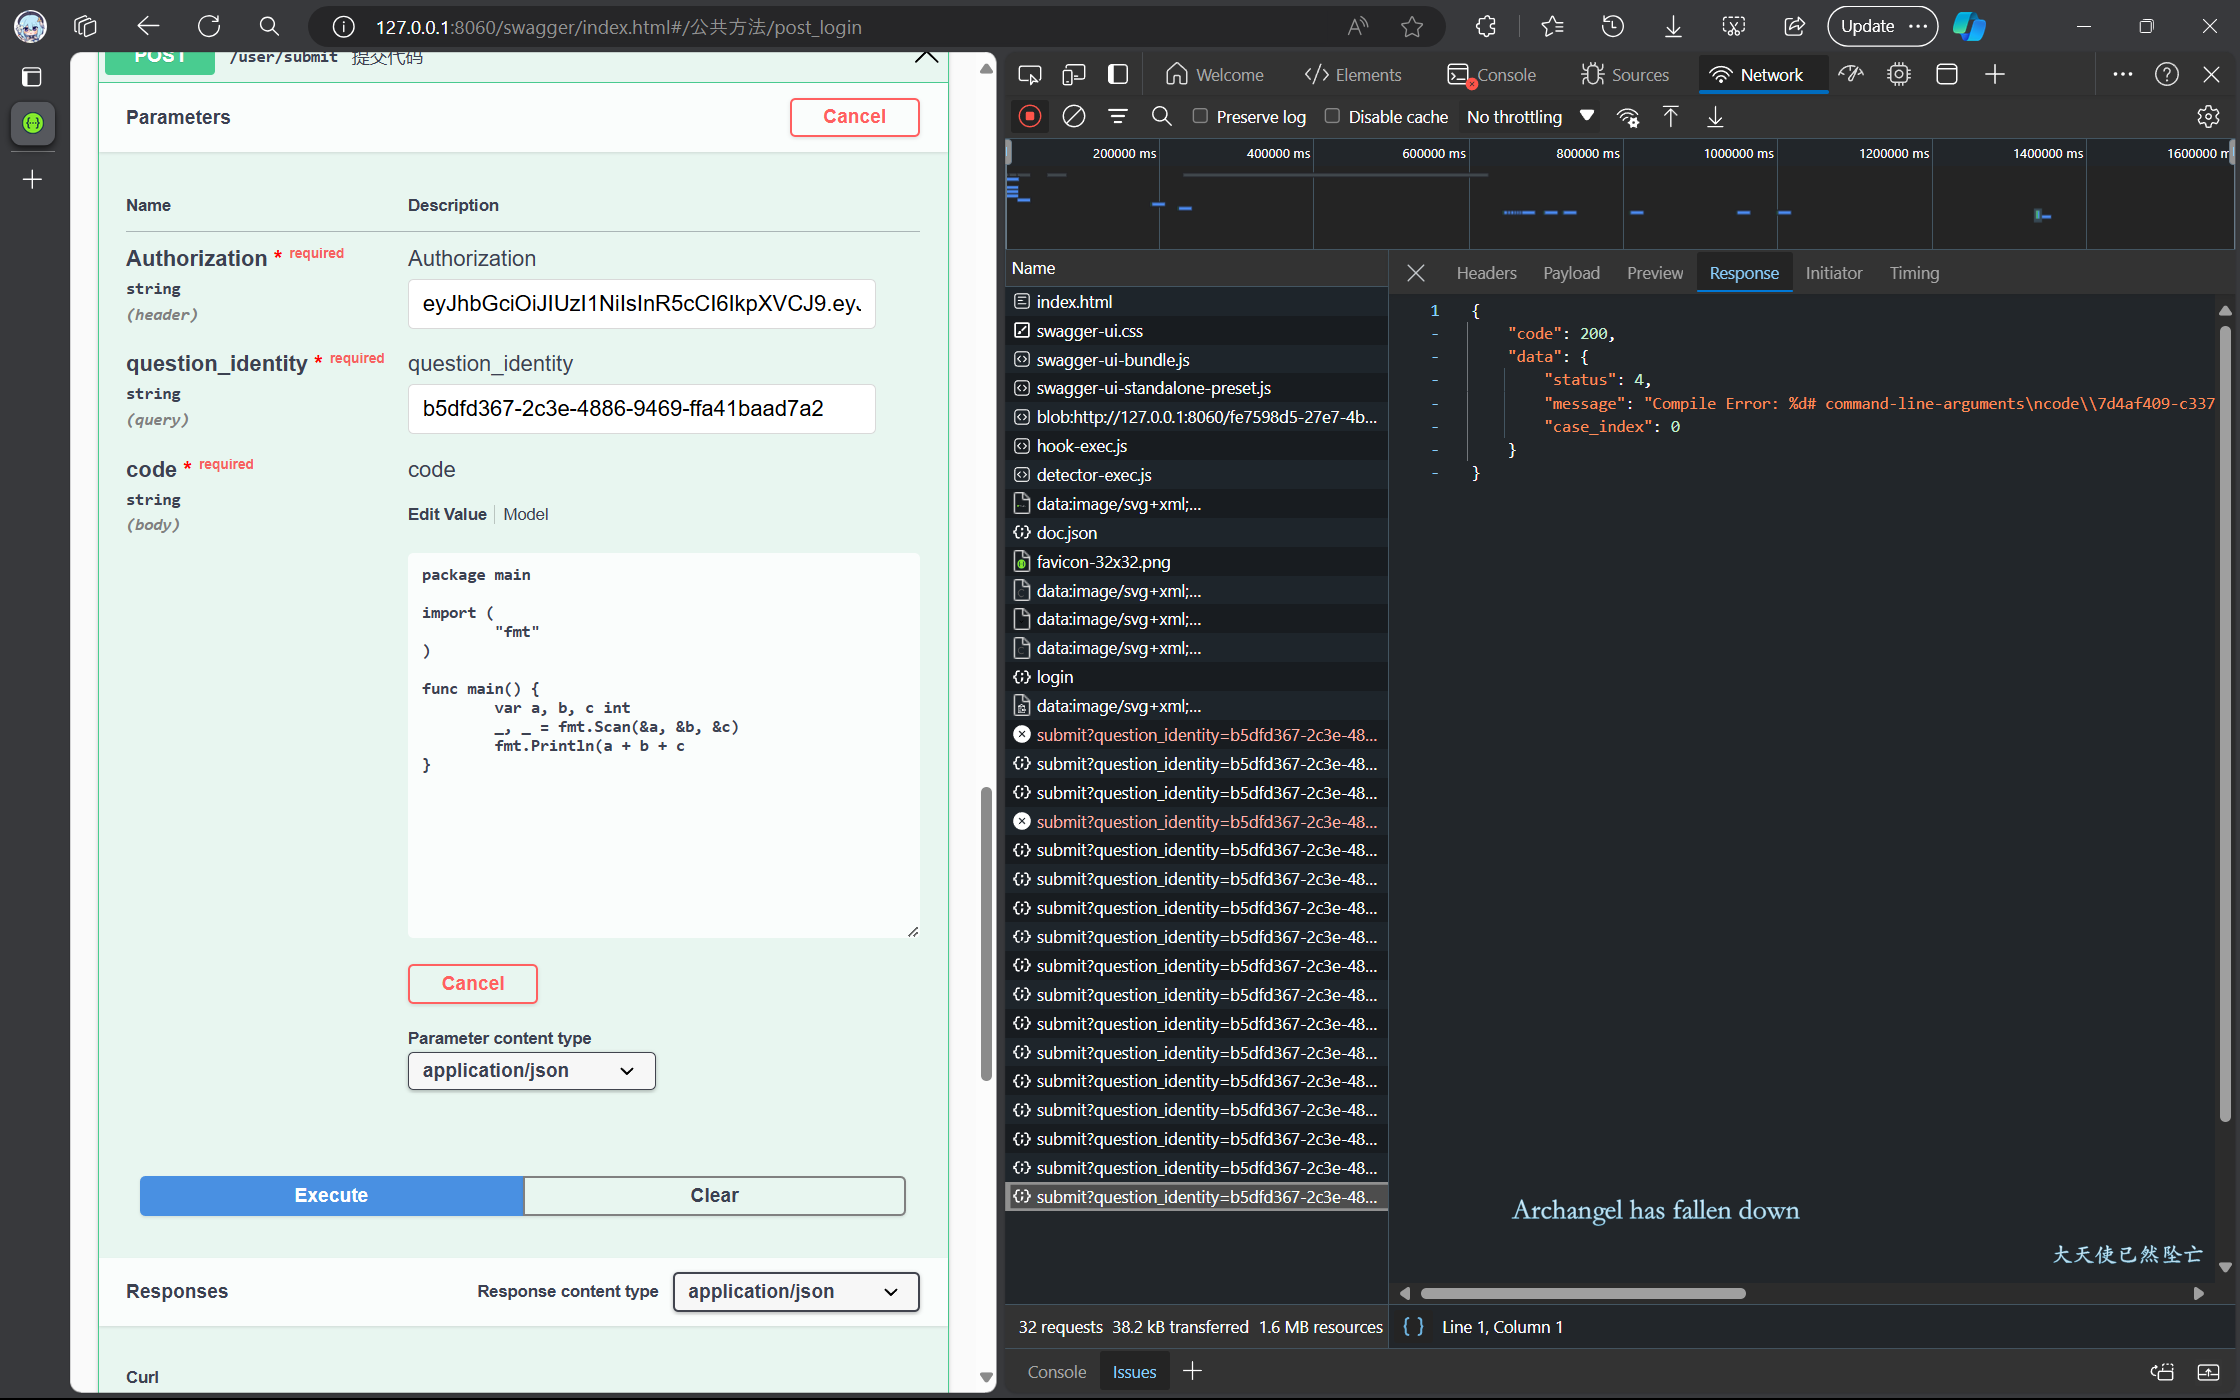Screen dimensions: 2240x1400
Task: Open browser extensions puzzle icon
Action: [x=1486, y=27]
